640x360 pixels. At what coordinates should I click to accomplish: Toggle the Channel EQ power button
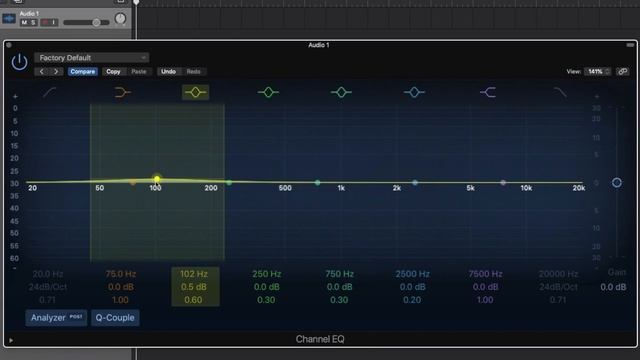19,62
